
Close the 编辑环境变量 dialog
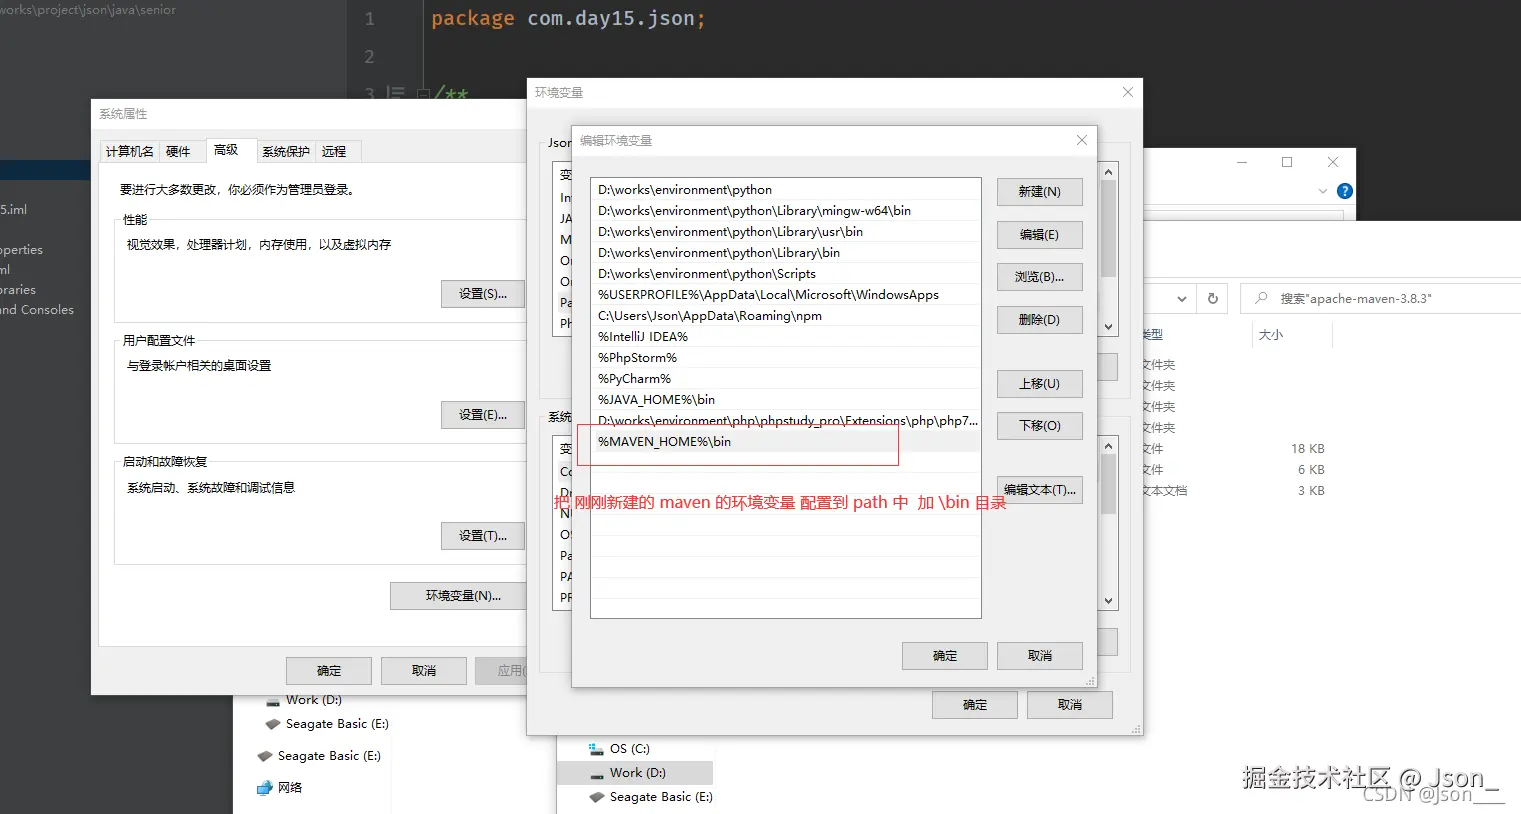click(1082, 141)
